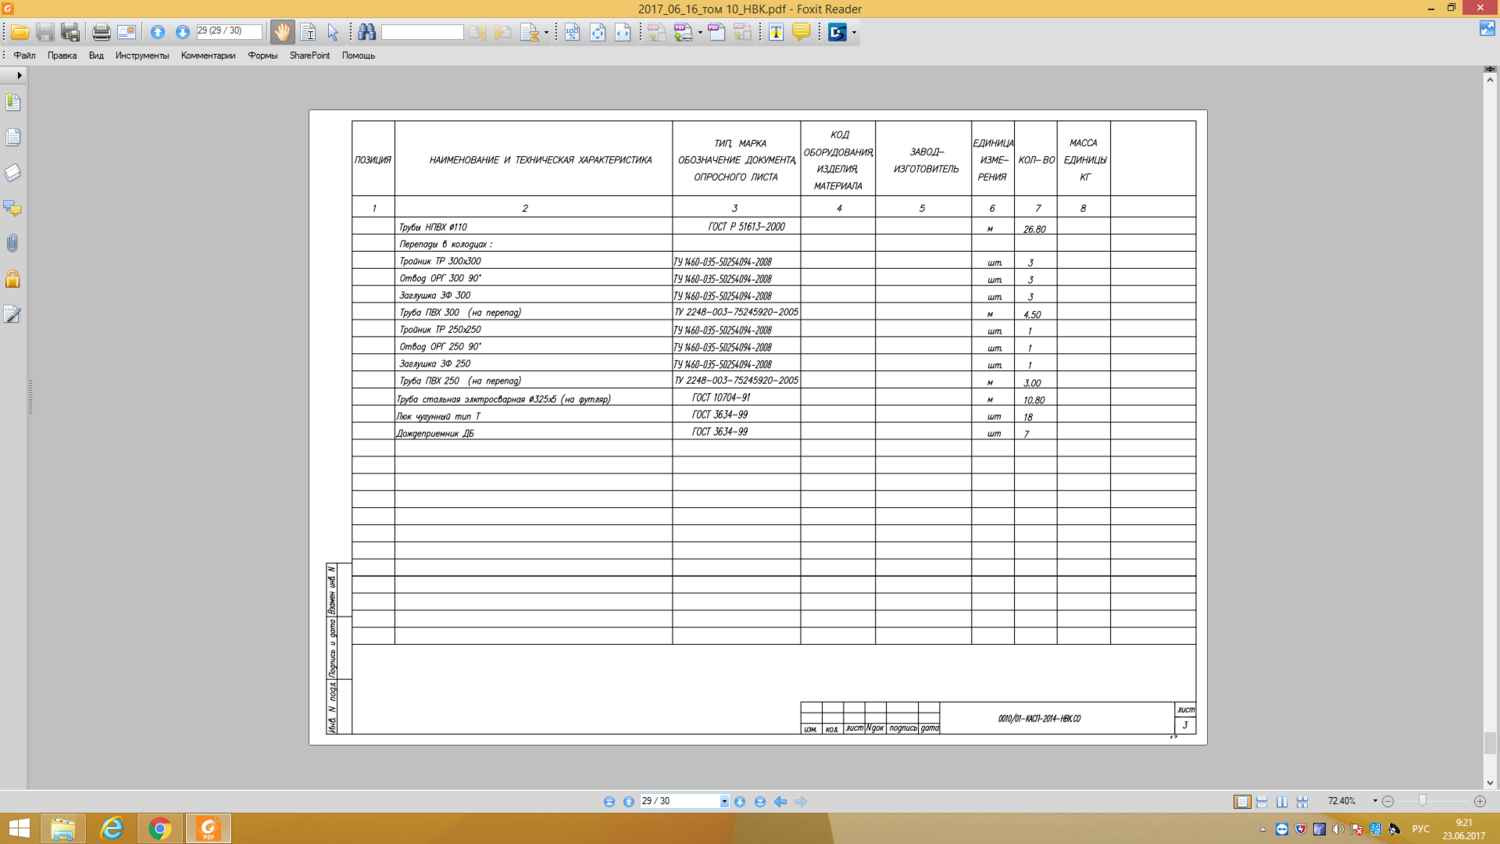Go to previous view with left arrow
This screenshot has width=1500, height=844.
pos(780,802)
